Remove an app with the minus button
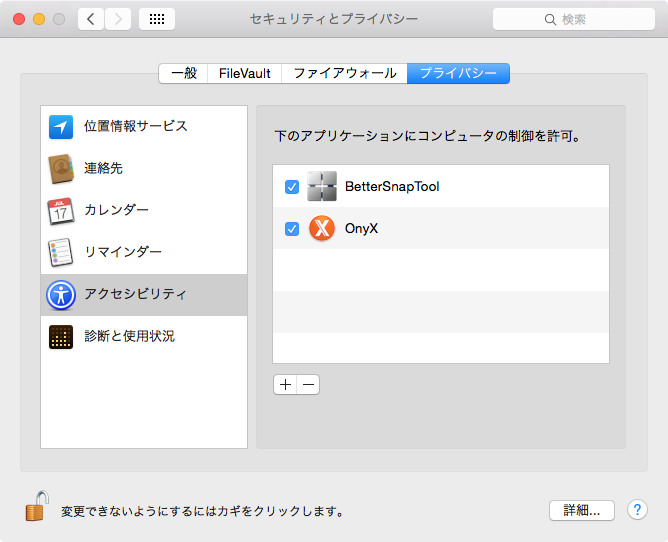The image size is (668, 542). (x=308, y=385)
